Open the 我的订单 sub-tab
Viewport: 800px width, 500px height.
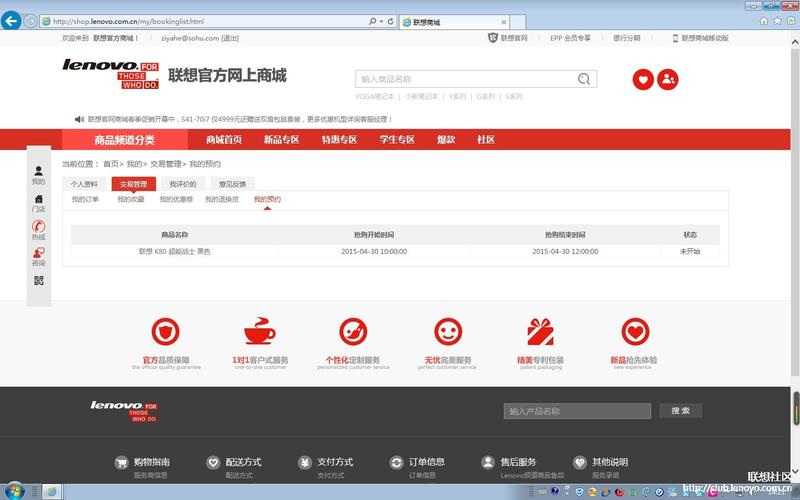pyautogui.click(x=85, y=199)
